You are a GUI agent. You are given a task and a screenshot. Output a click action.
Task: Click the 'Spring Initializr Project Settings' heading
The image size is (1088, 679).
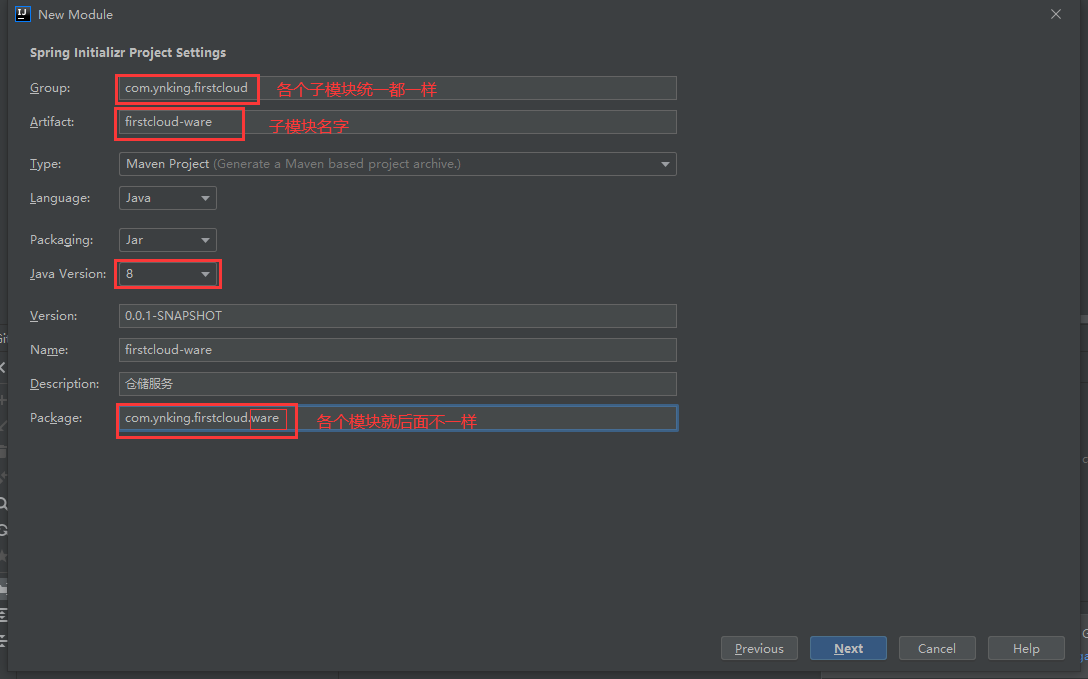point(128,53)
